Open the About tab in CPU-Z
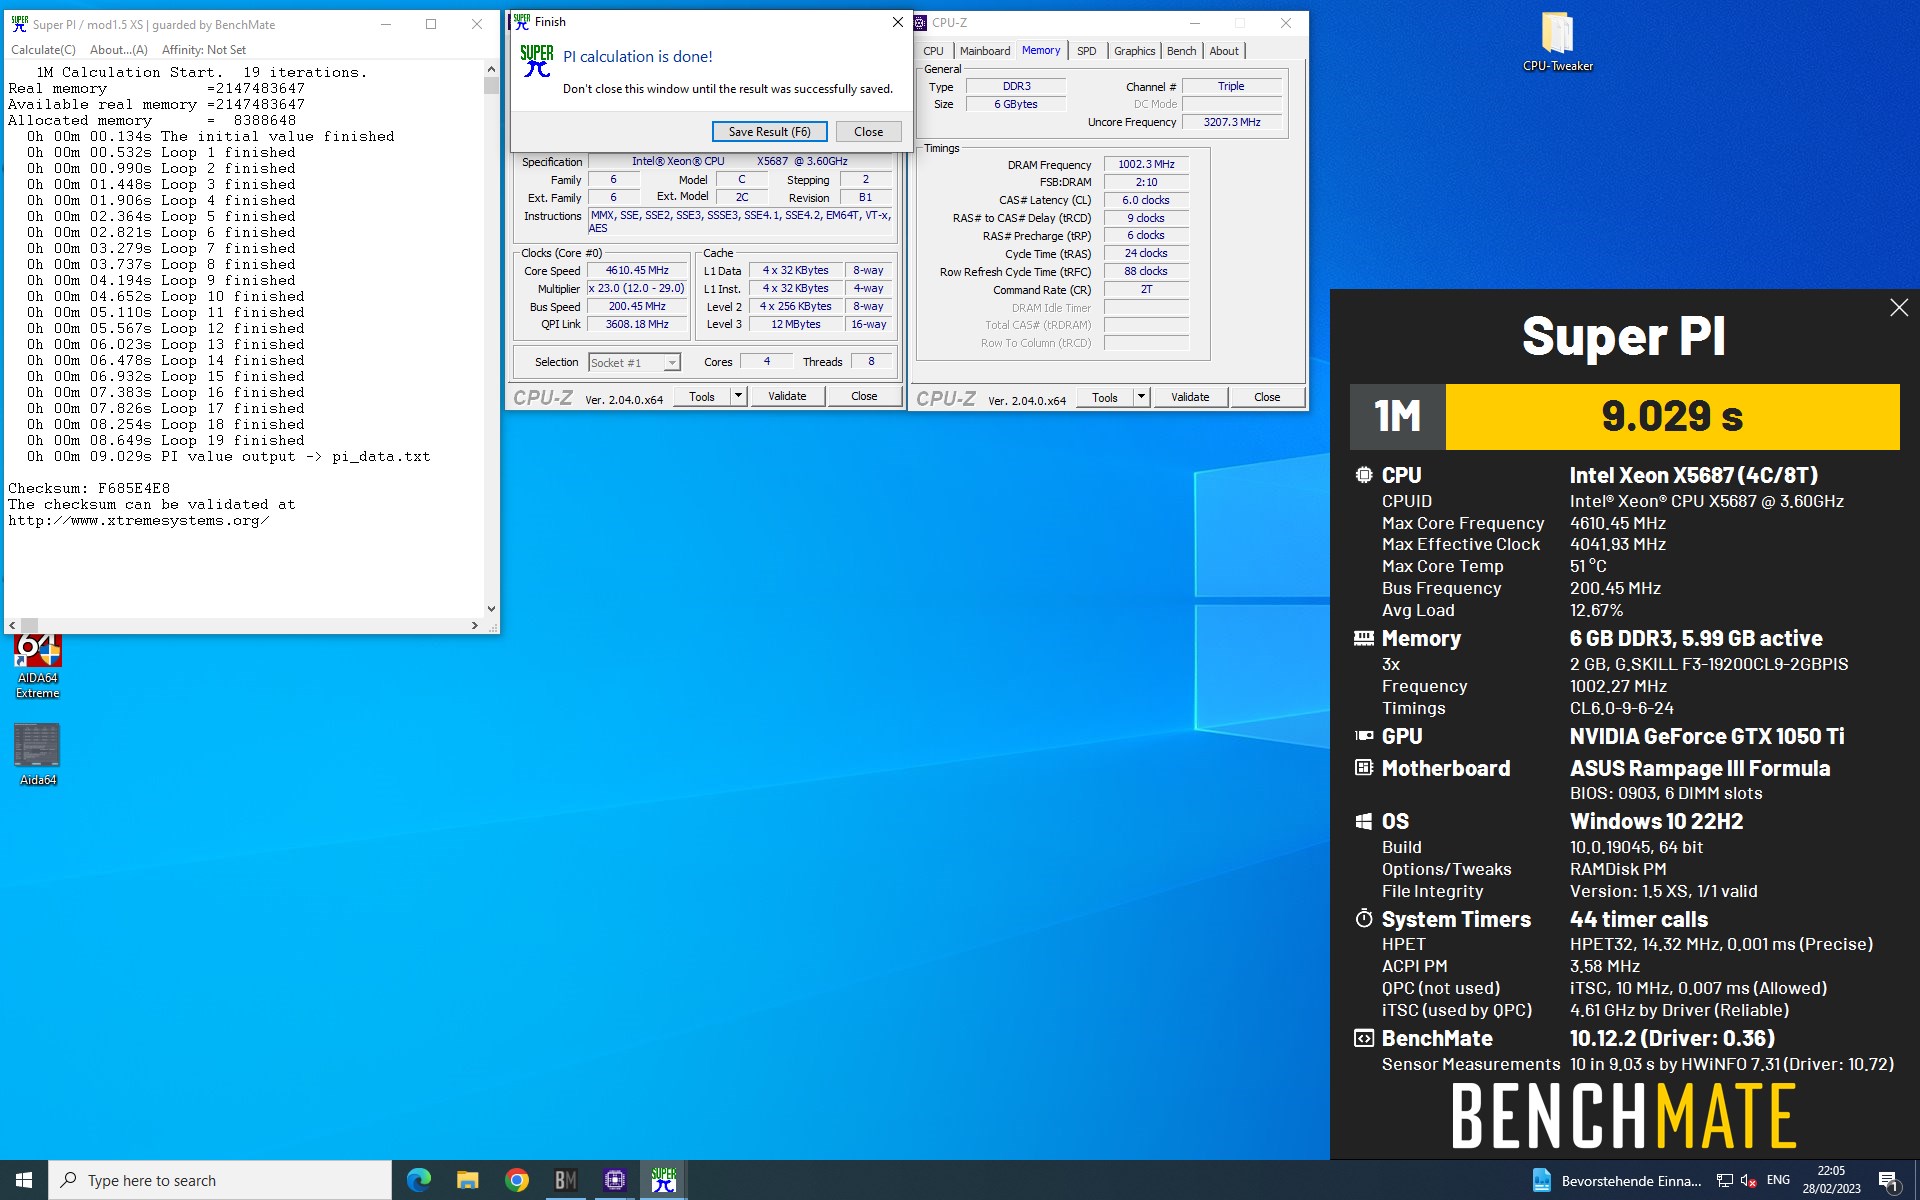1920x1200 pixels. (x=1224, y=51)
